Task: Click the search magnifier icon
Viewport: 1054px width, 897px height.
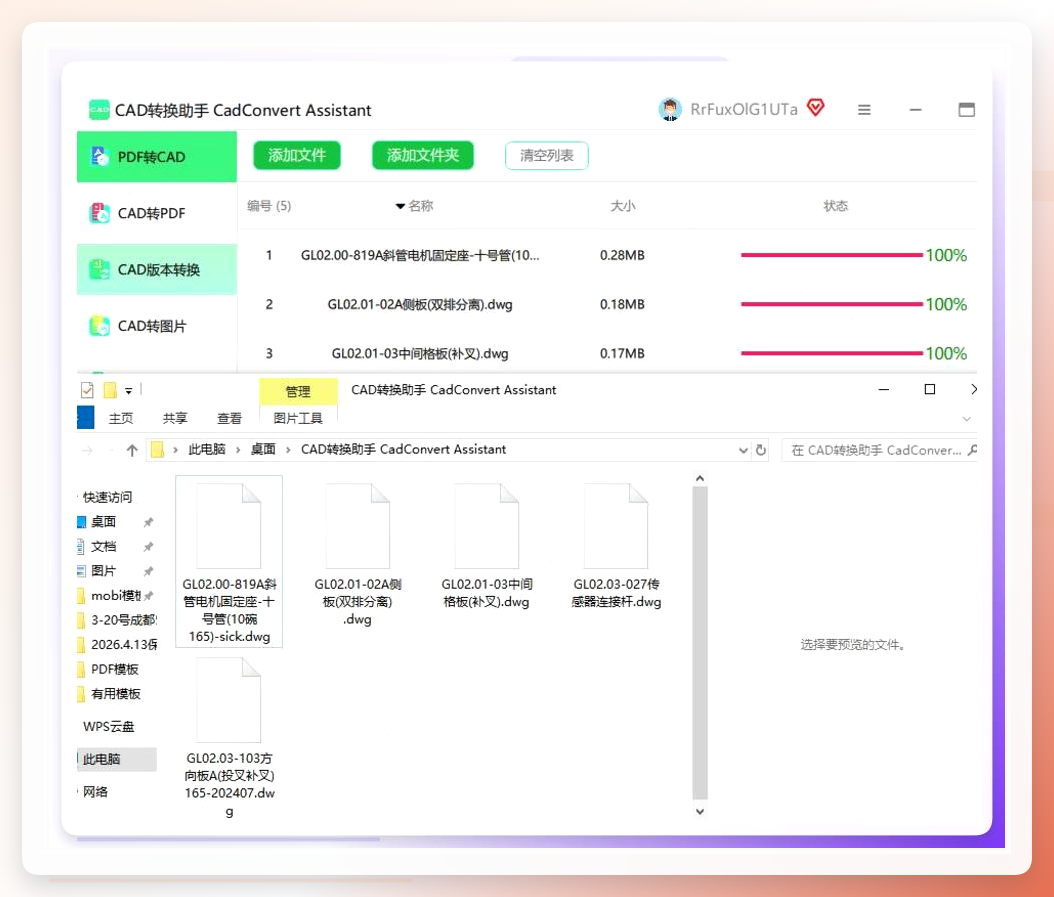Action: click(972, 451)
